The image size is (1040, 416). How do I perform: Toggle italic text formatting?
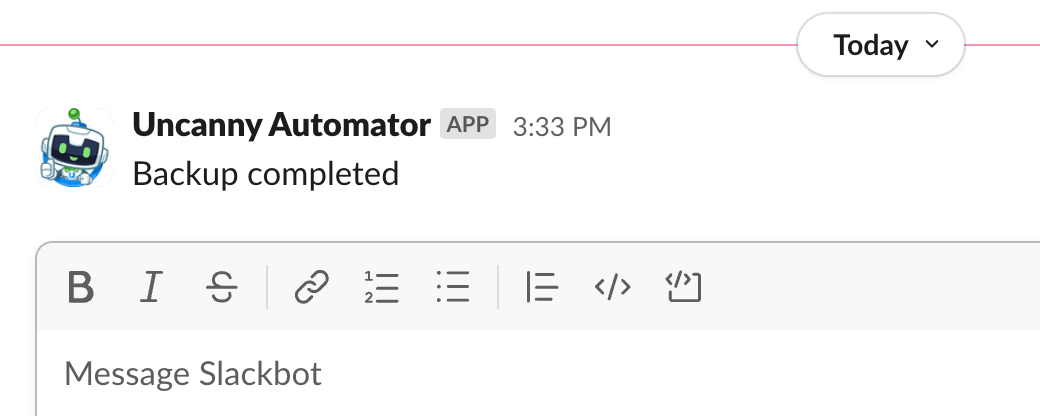point(151,288)
